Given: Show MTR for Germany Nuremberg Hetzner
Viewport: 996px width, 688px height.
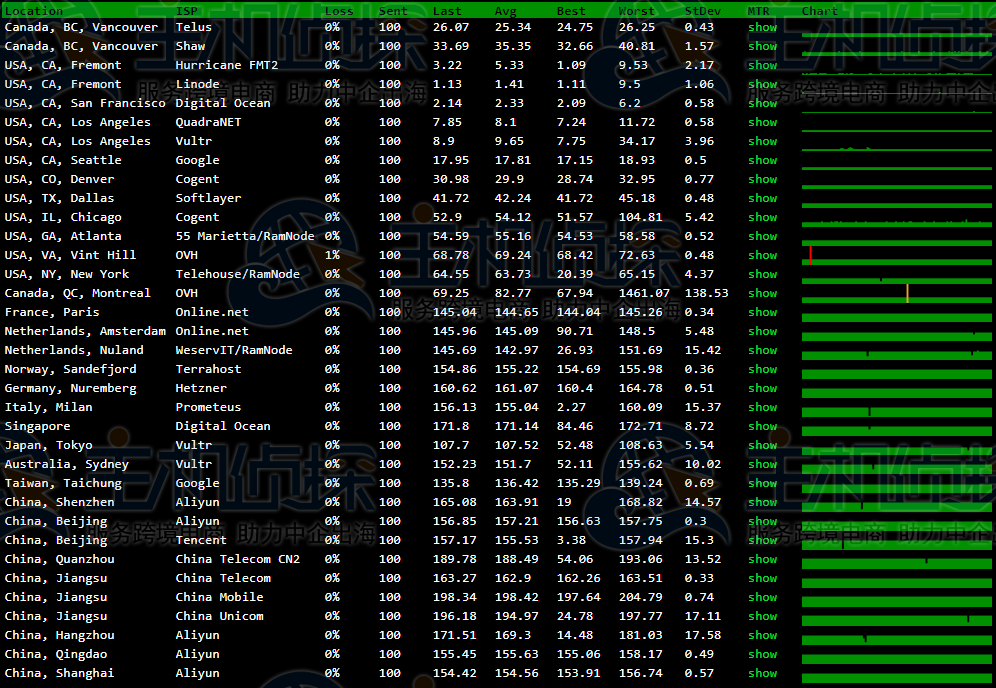Looking at the screenshot, I should [762, 388].
